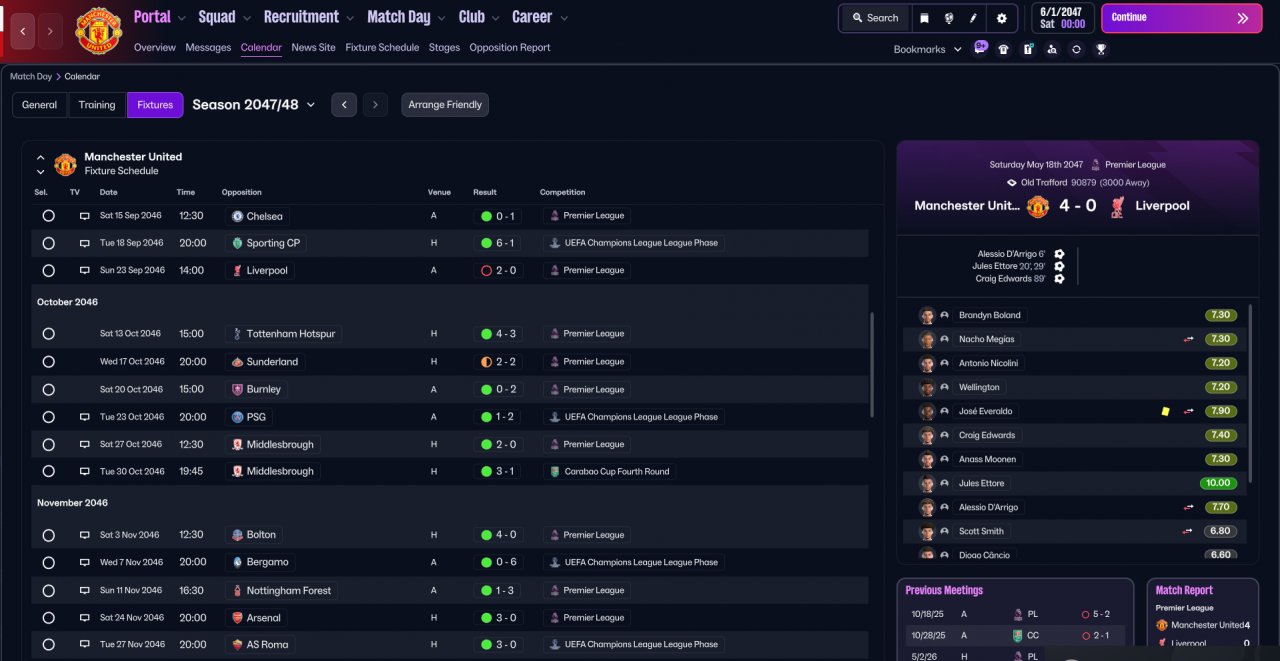Viewport: 1280px width, 661px height.
Task: Select the radio button for PSG fixture
Action: coord(48,417)
